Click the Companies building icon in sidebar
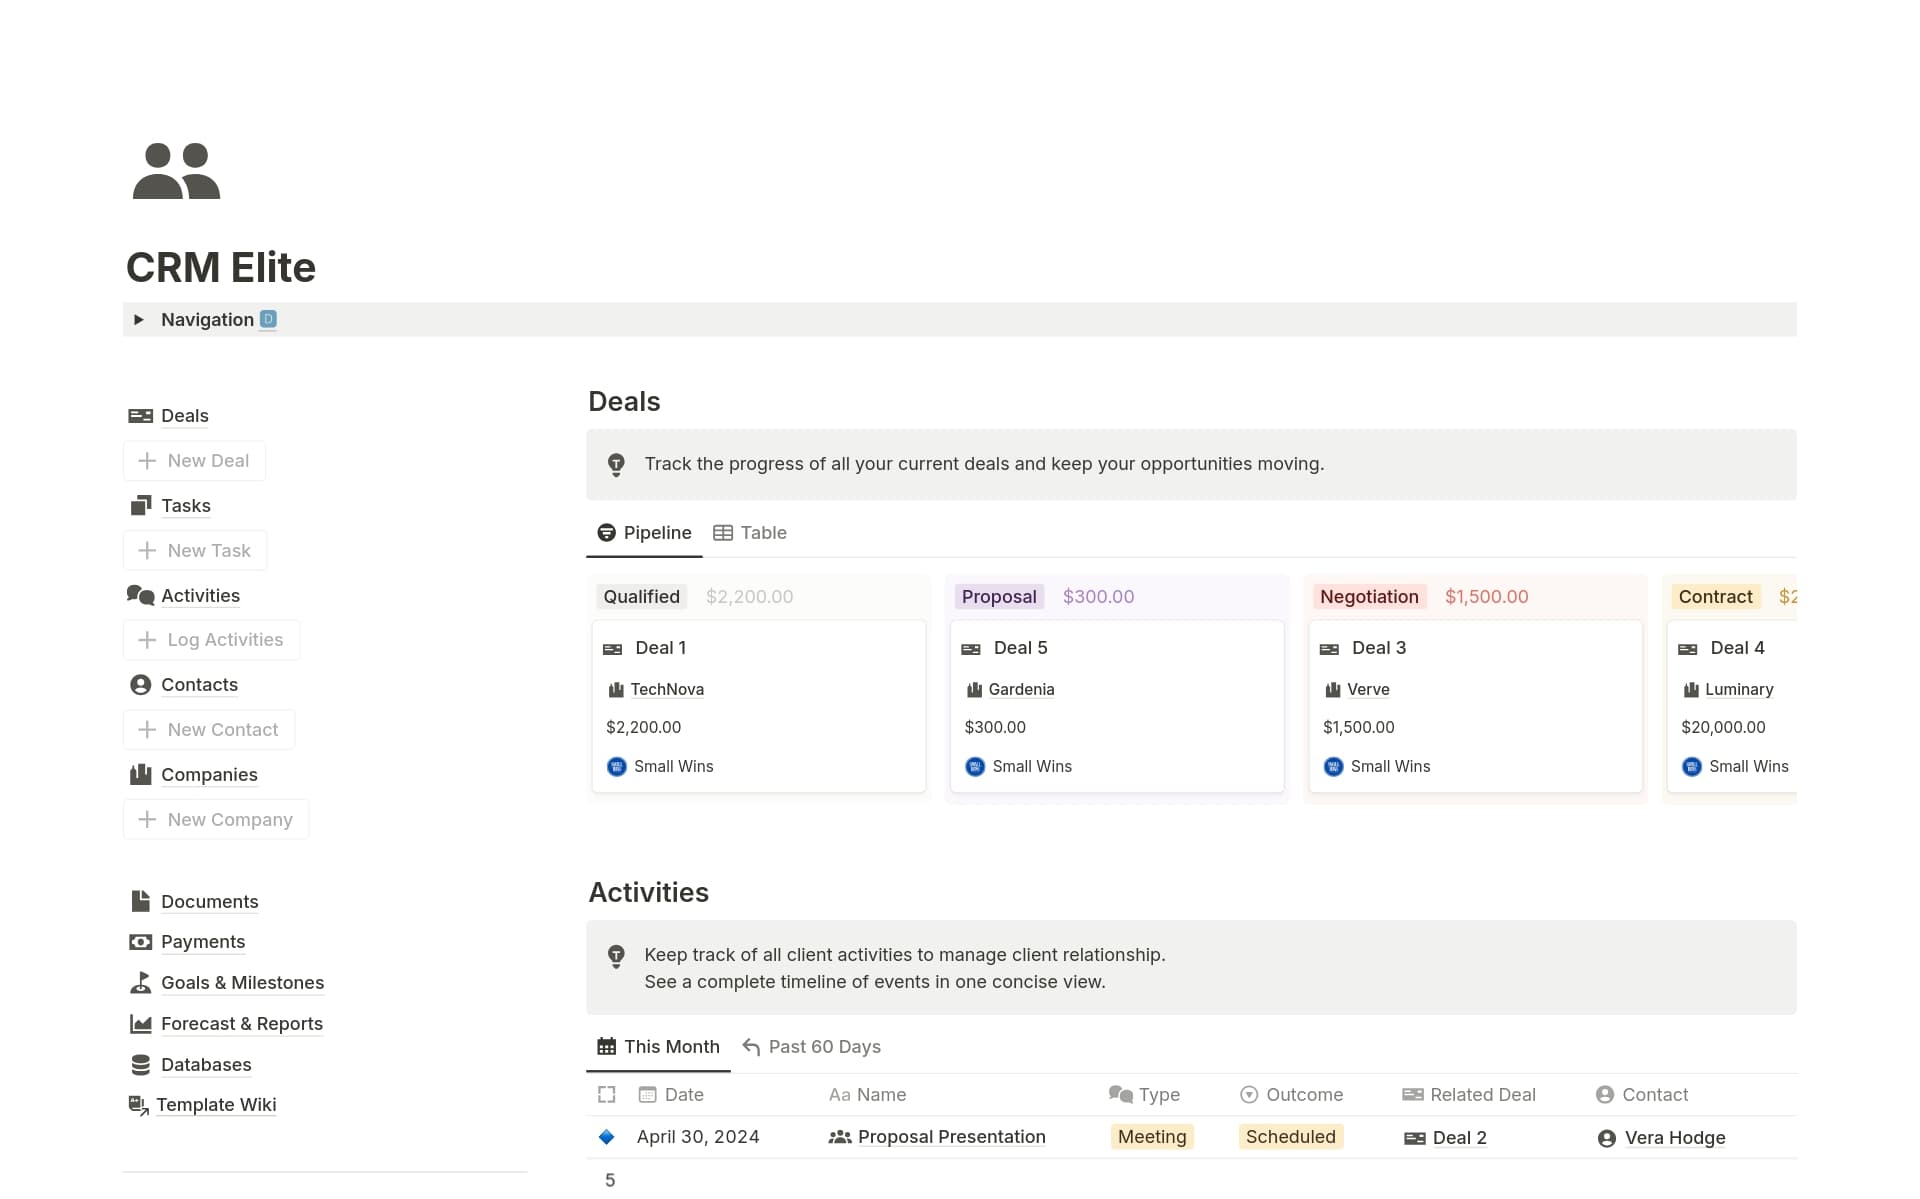 point(140,775)
